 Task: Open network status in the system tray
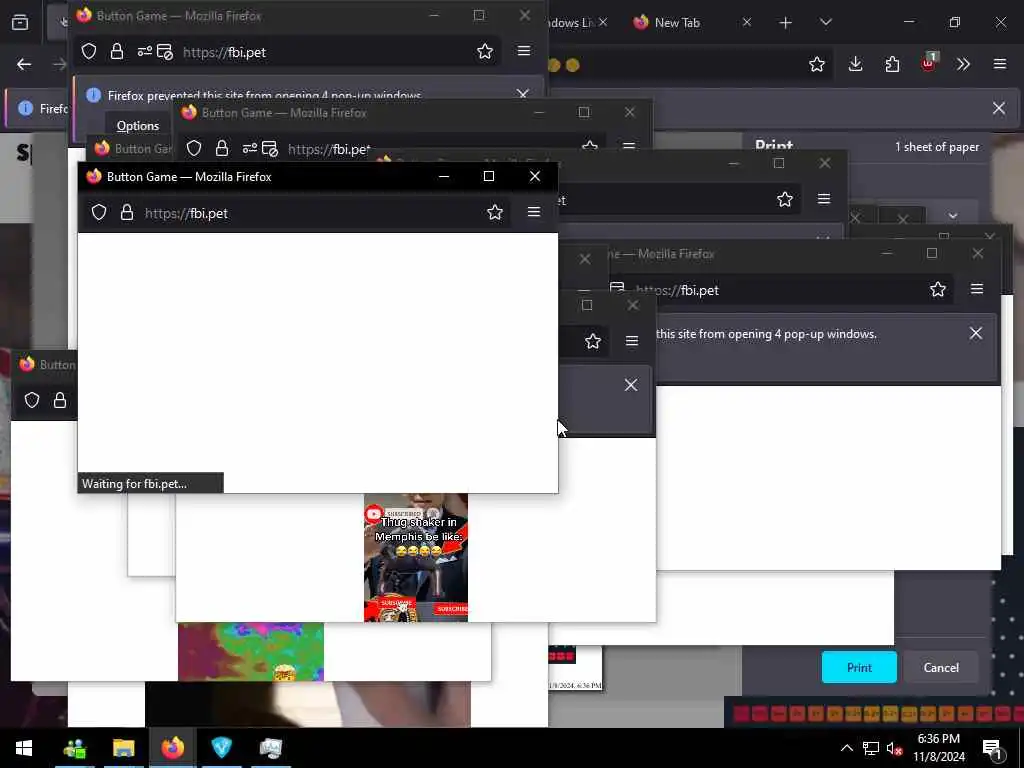870,748
